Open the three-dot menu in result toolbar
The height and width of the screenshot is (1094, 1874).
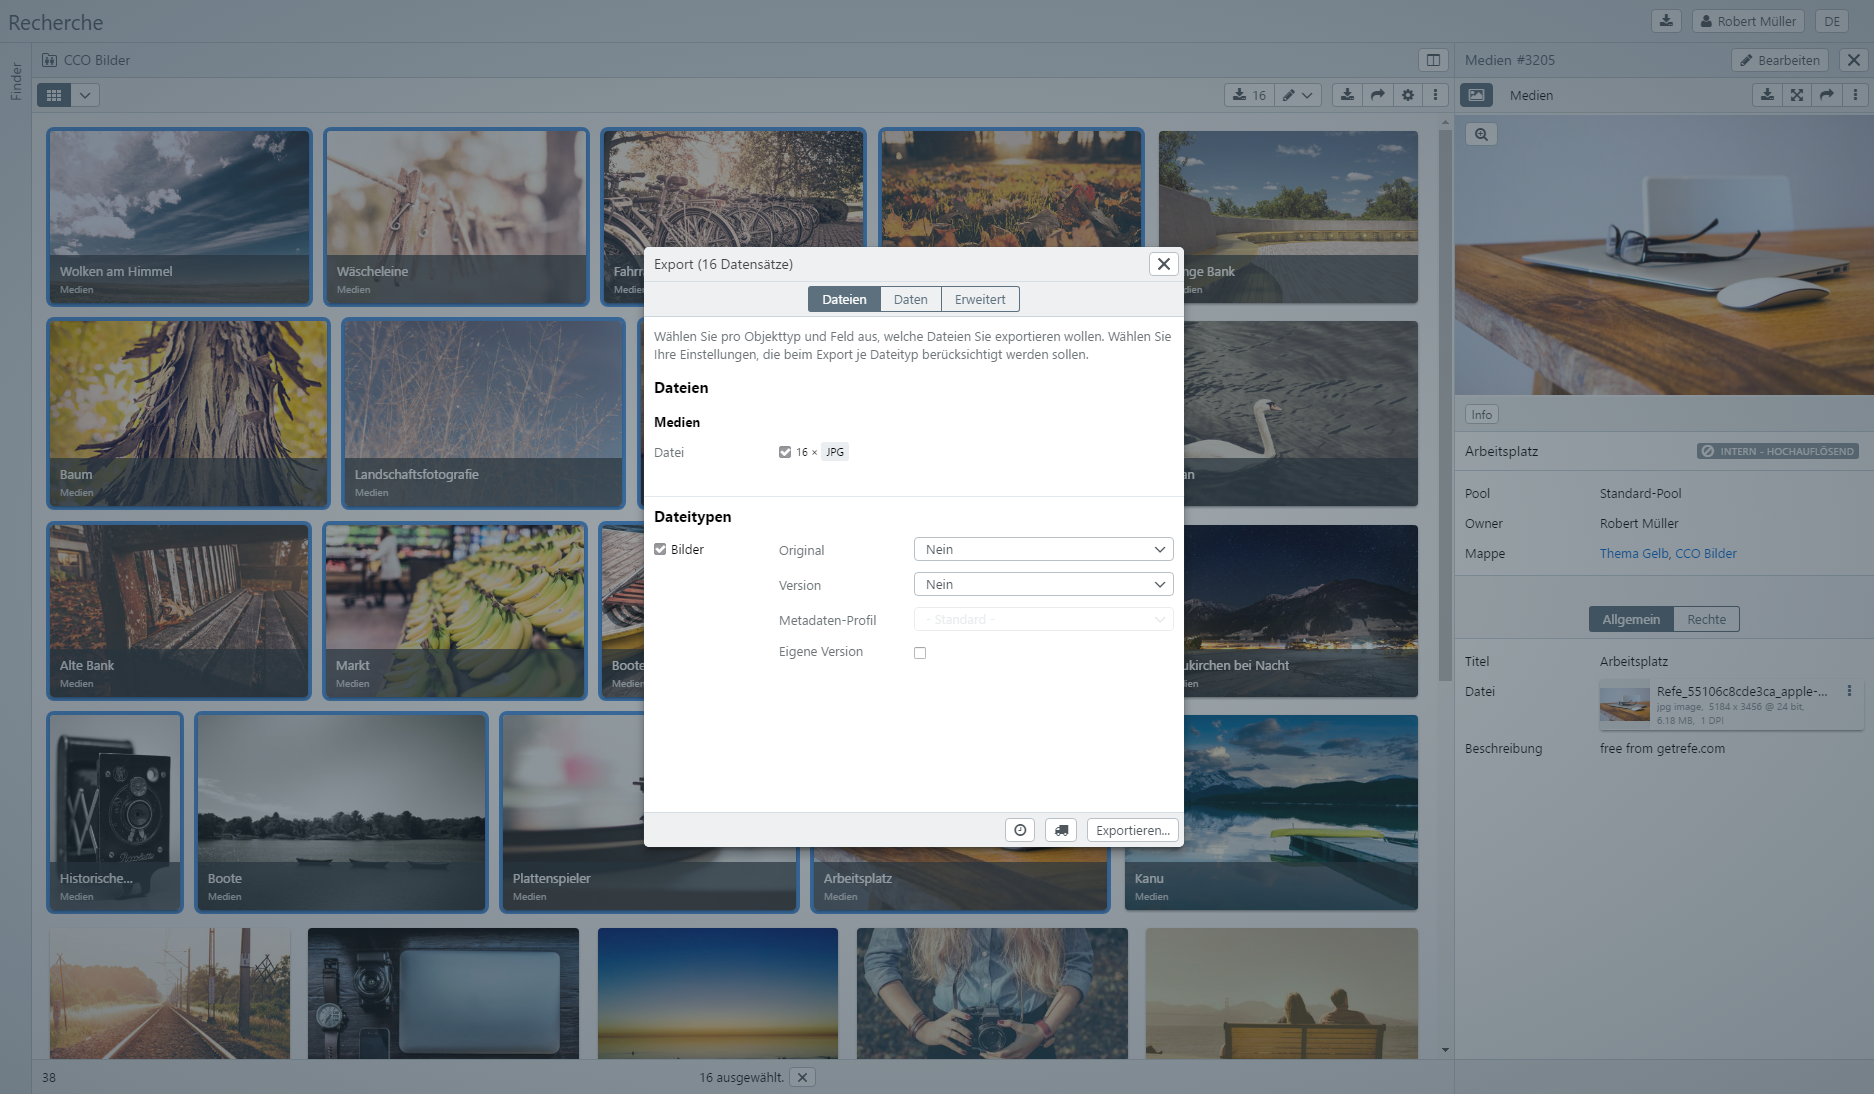(x=1435, y=95)
